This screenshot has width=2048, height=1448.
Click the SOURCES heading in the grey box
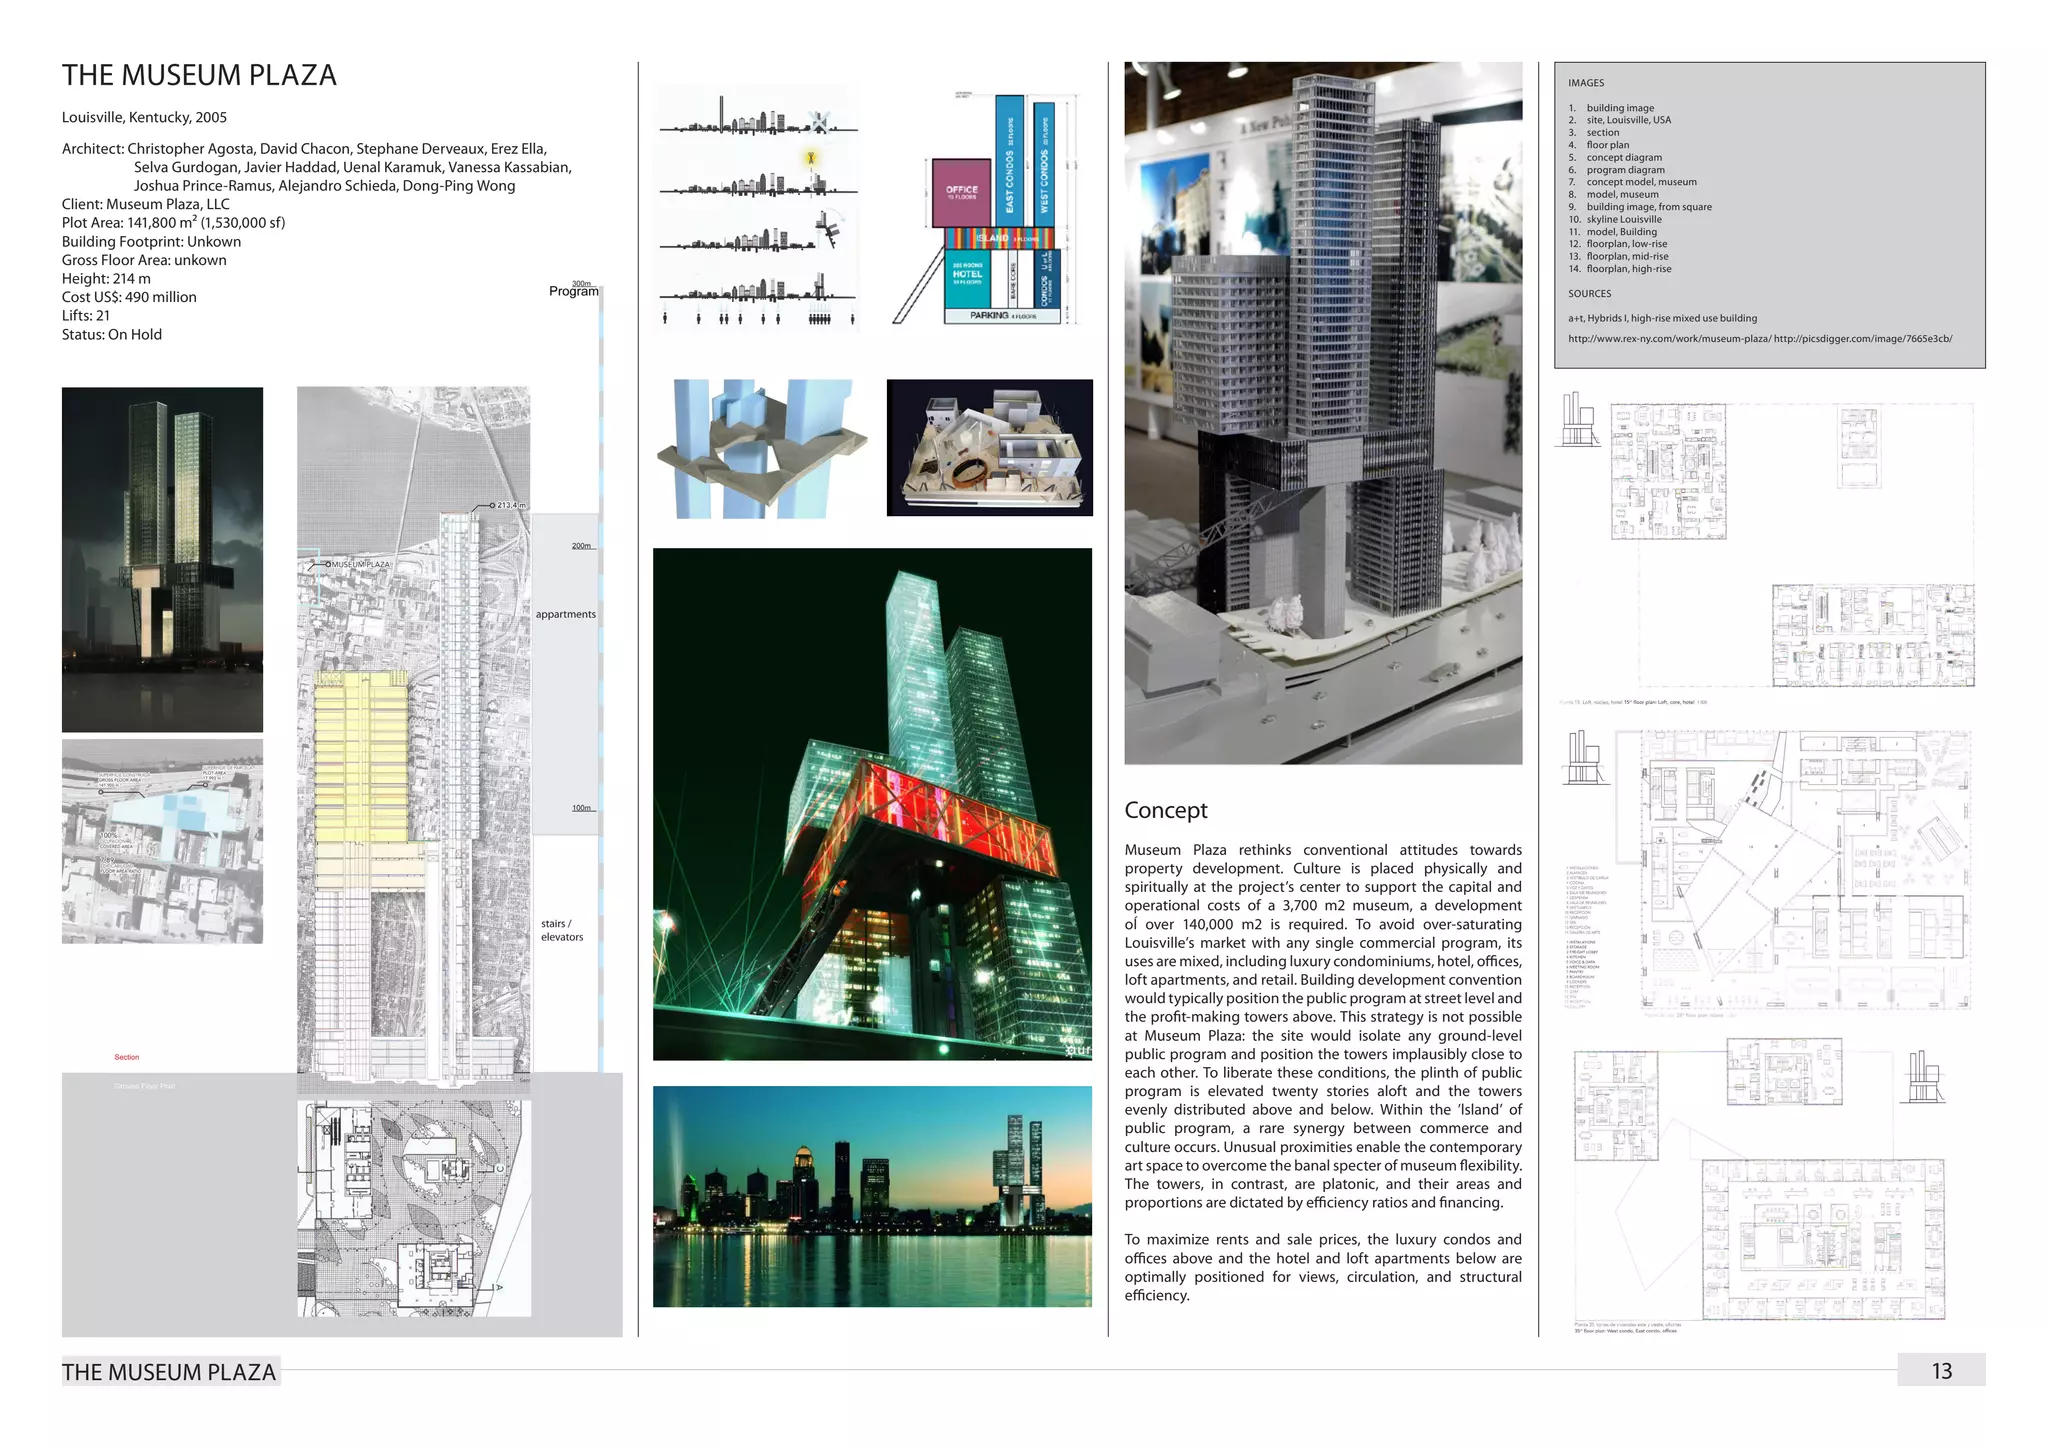(x=1590, y=294)
